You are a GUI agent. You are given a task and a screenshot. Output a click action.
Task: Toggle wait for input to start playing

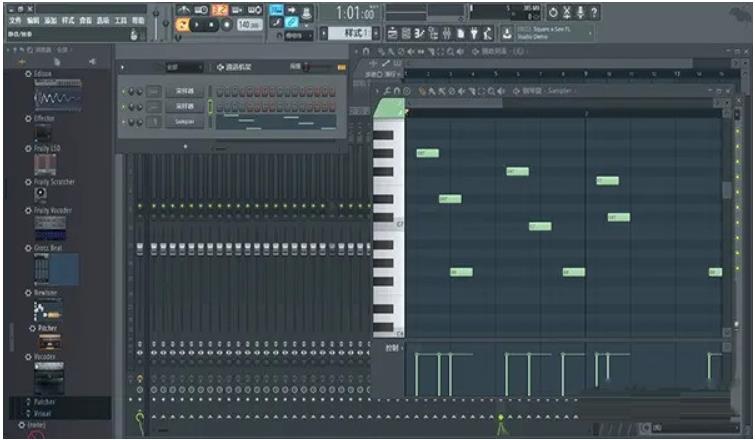pos(201,10)
